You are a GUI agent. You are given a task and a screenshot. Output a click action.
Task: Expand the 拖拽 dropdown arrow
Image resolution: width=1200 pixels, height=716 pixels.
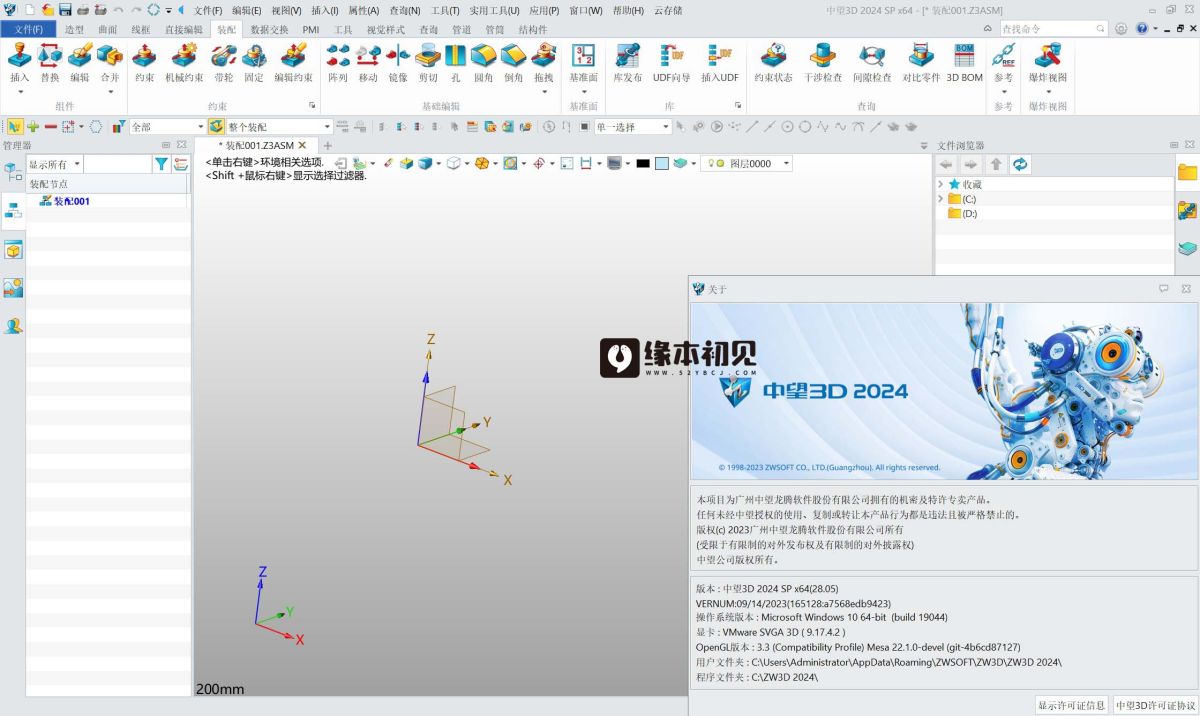coord(544,92)
